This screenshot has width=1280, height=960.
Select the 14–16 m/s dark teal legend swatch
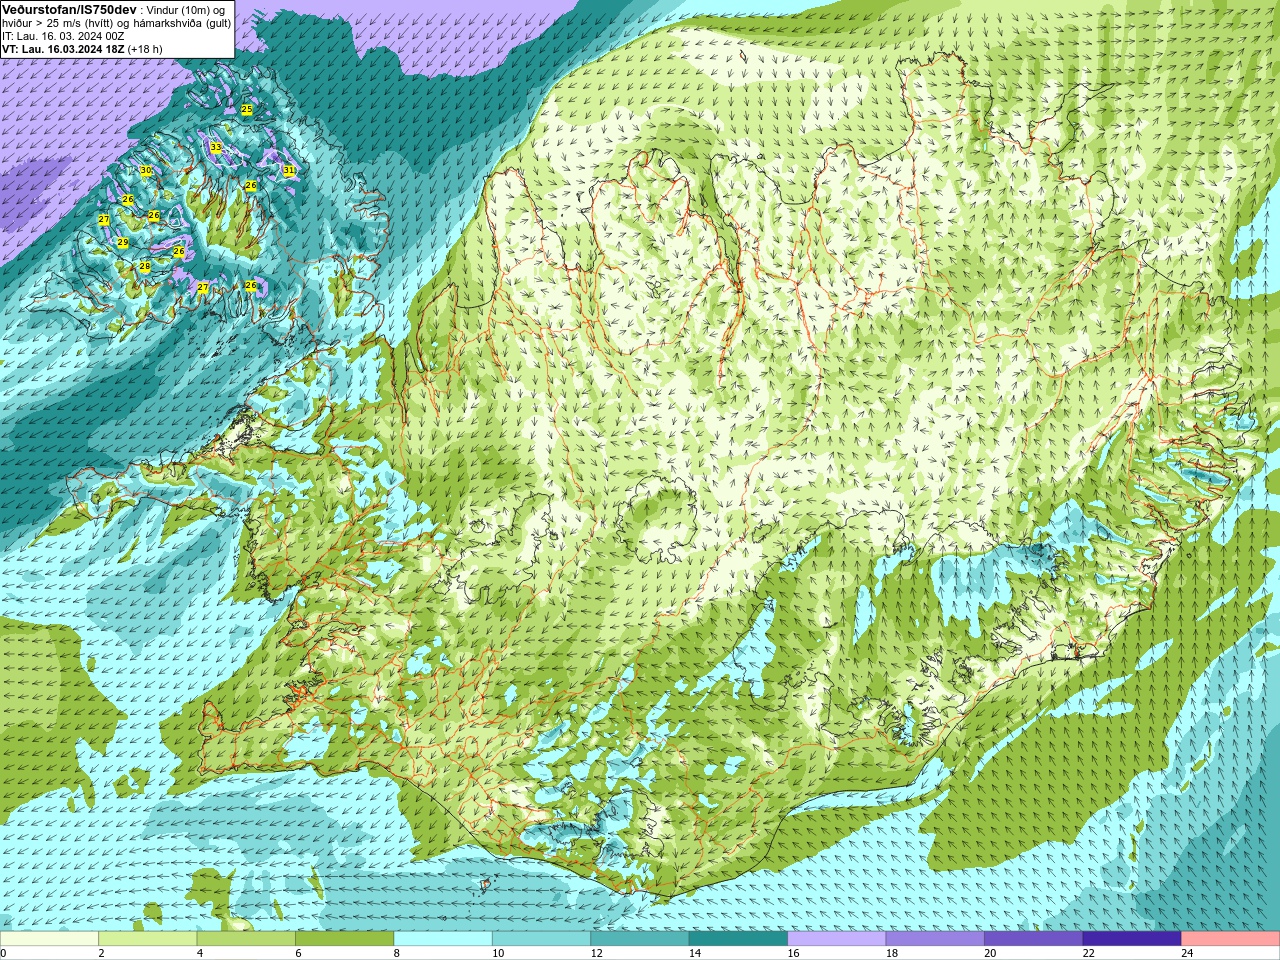[738, 939]
